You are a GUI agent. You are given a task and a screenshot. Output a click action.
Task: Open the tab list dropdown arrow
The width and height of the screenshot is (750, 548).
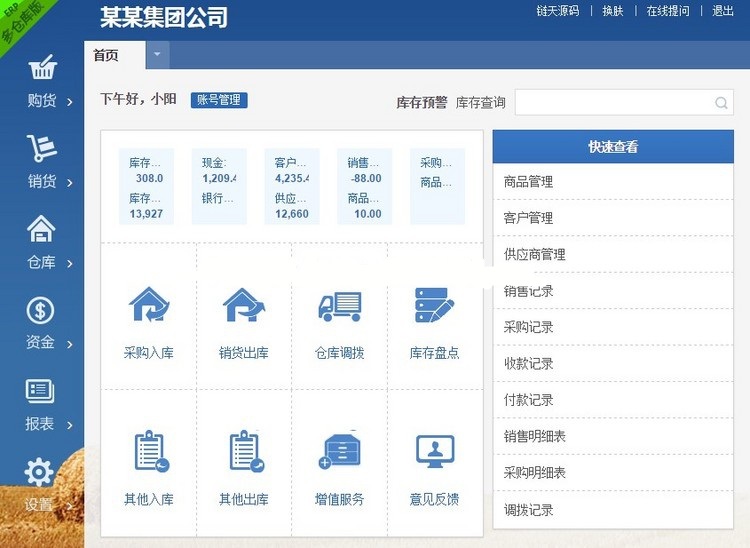157,54
